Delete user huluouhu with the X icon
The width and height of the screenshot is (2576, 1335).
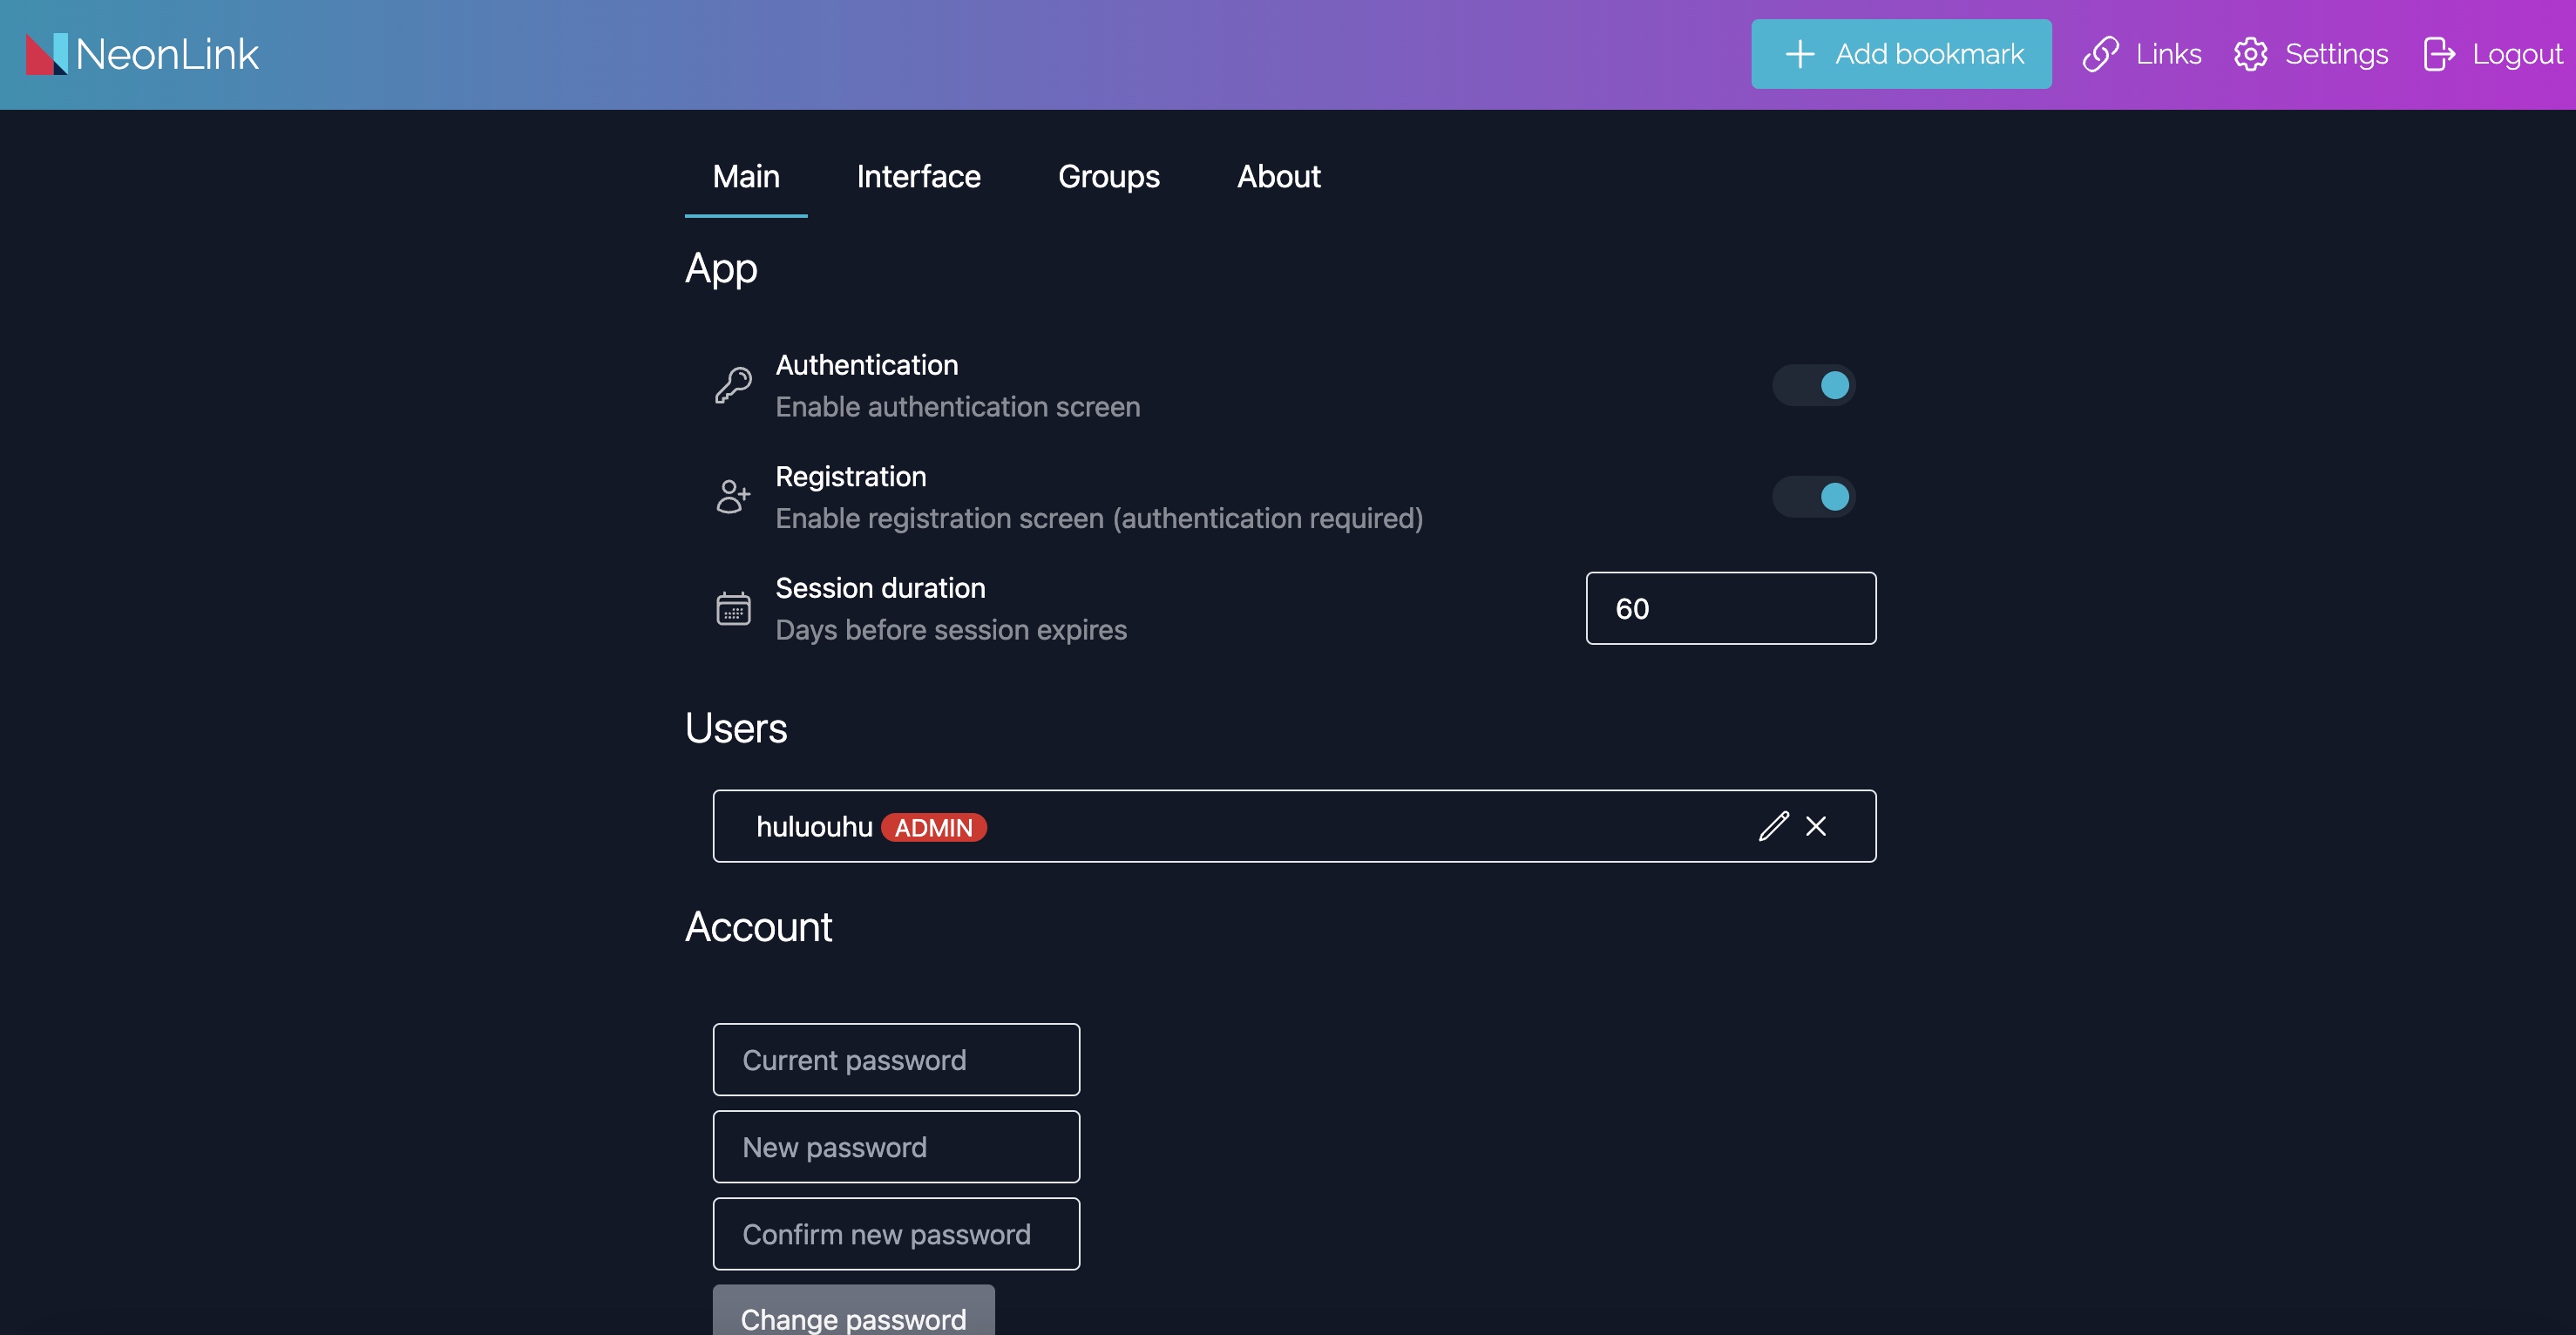coord(1816,826)
